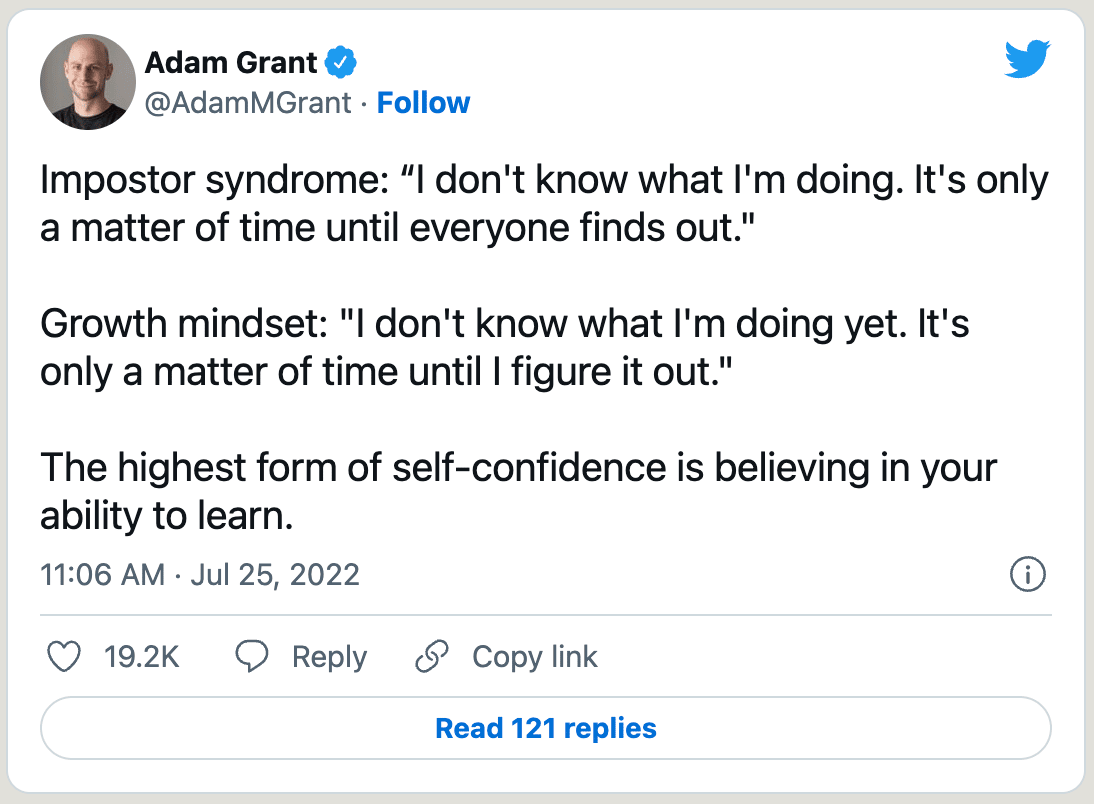Click the words 'ability to learn'
This screenshot has height=804, width=1094.
(x=167, y=514)
